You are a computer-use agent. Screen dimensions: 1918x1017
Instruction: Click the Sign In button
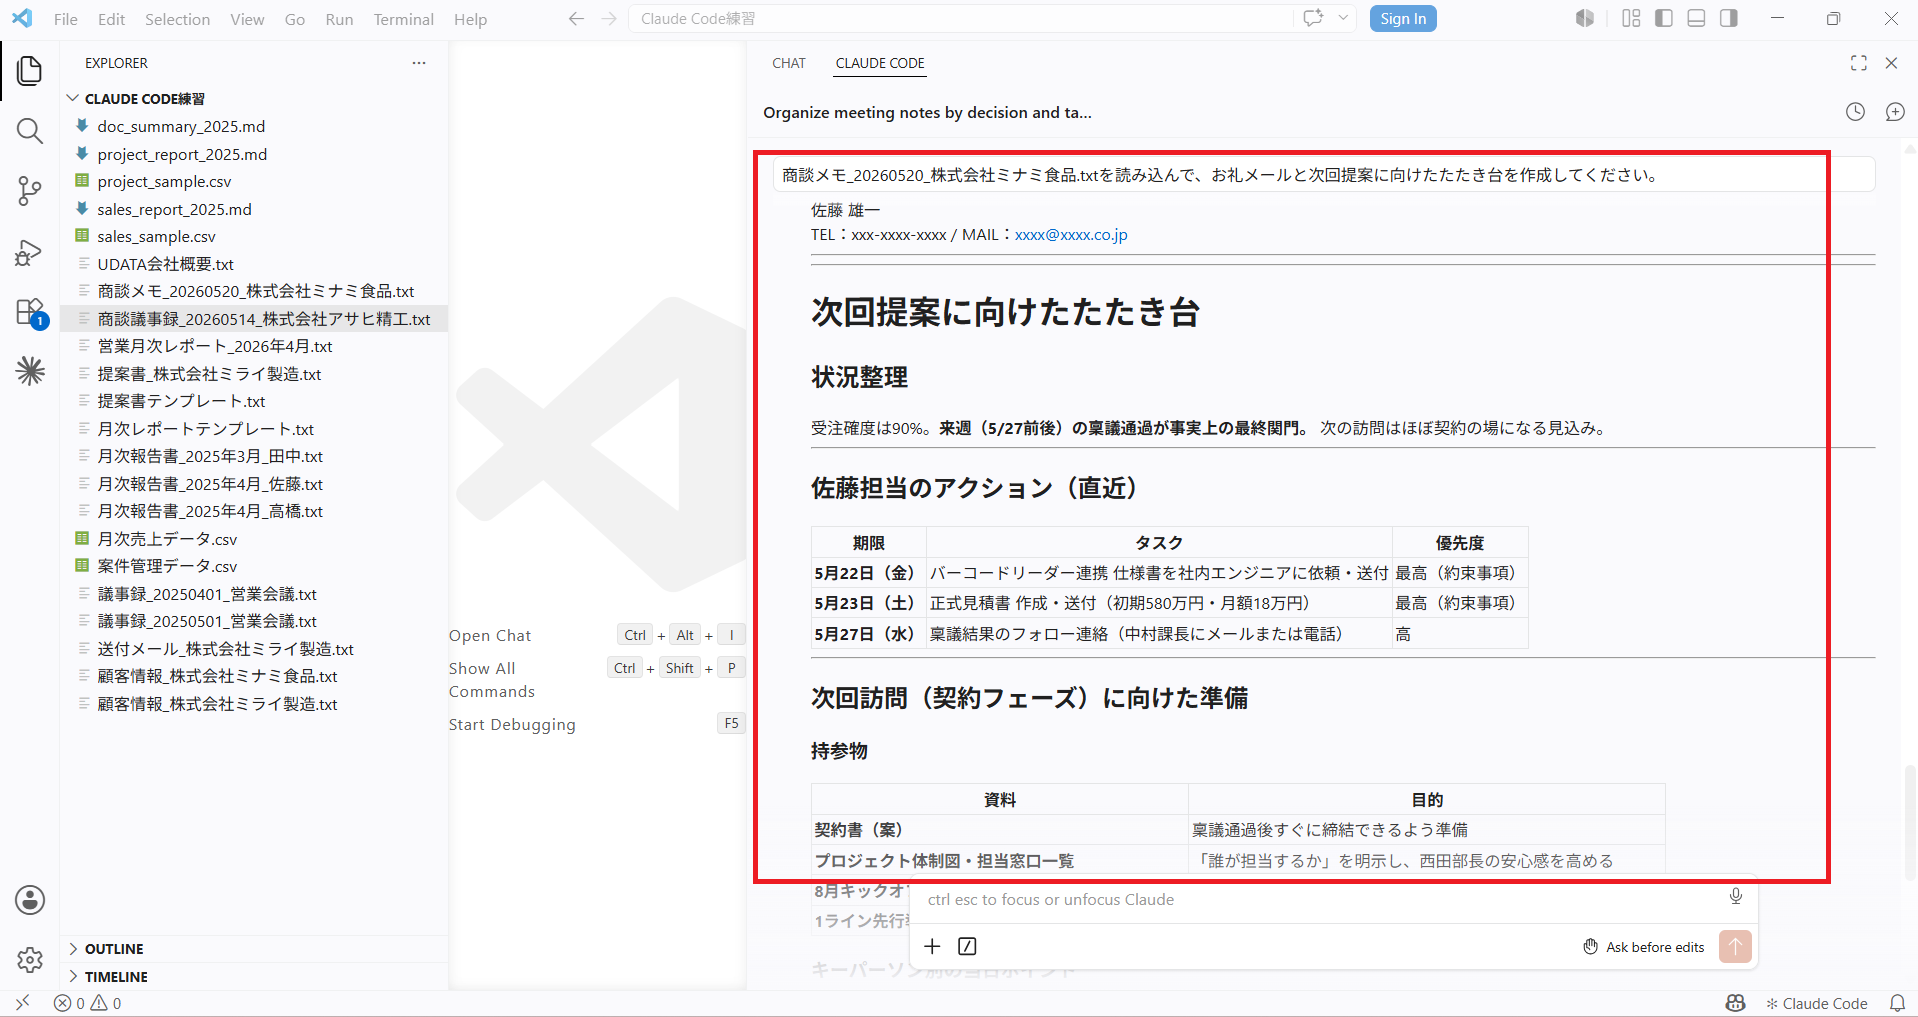coord(1403,19)
